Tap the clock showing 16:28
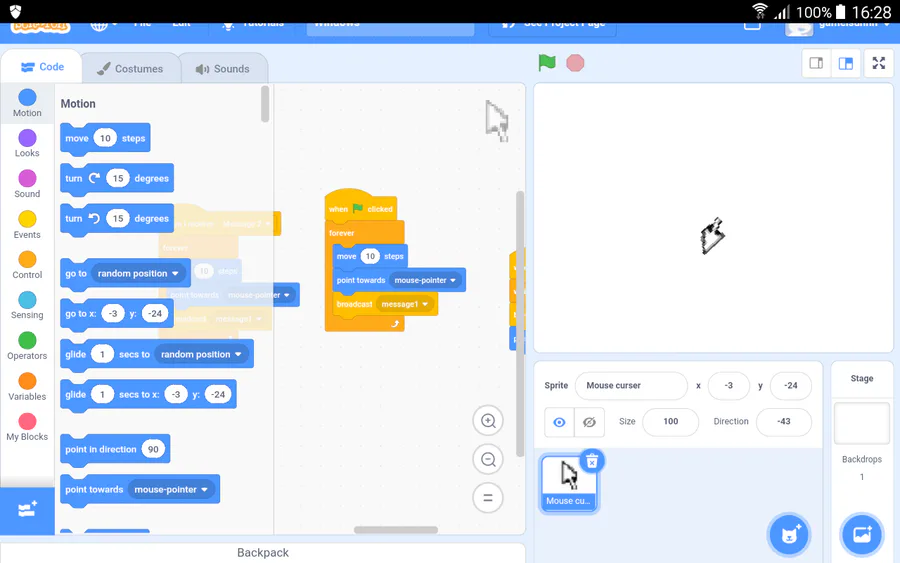 [x=871, y=12]
